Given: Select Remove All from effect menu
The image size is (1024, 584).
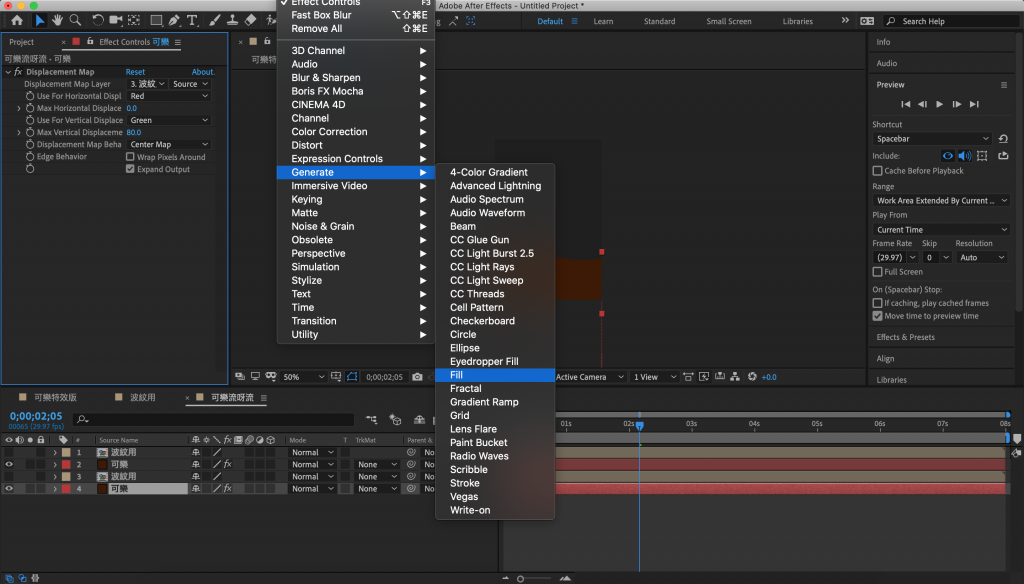Looking at the screenshot, I should click(x=356, y=29).
